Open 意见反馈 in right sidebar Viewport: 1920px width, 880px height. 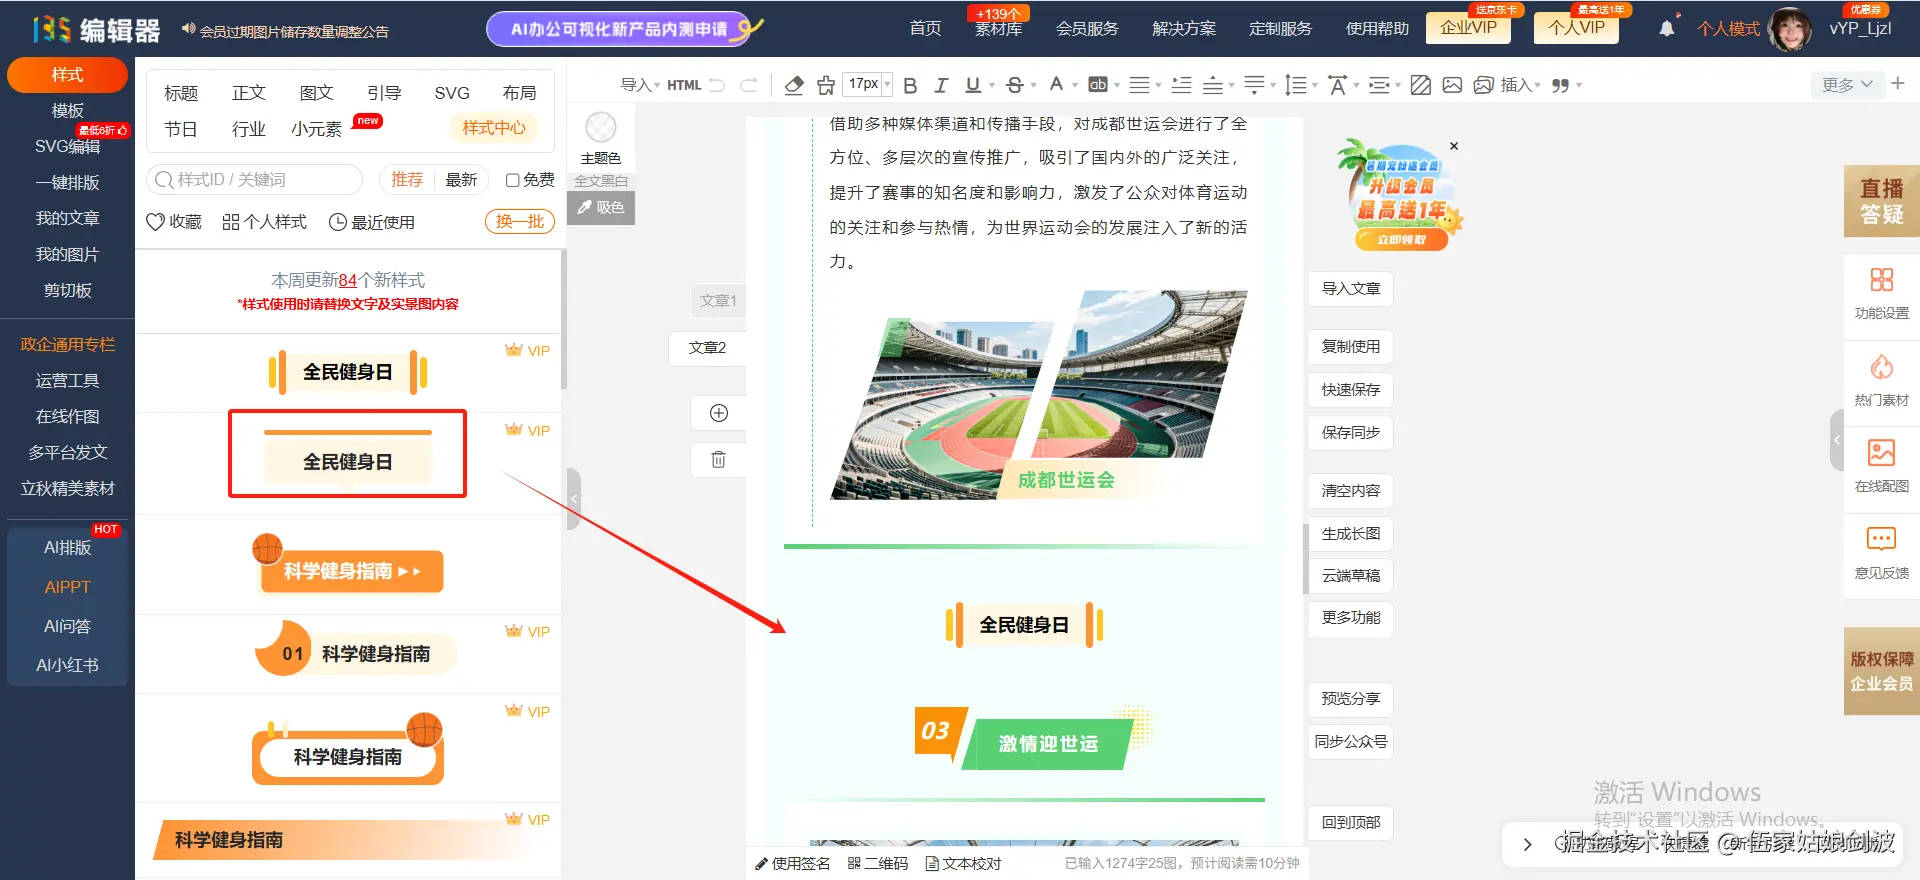tap(1881, 553)
